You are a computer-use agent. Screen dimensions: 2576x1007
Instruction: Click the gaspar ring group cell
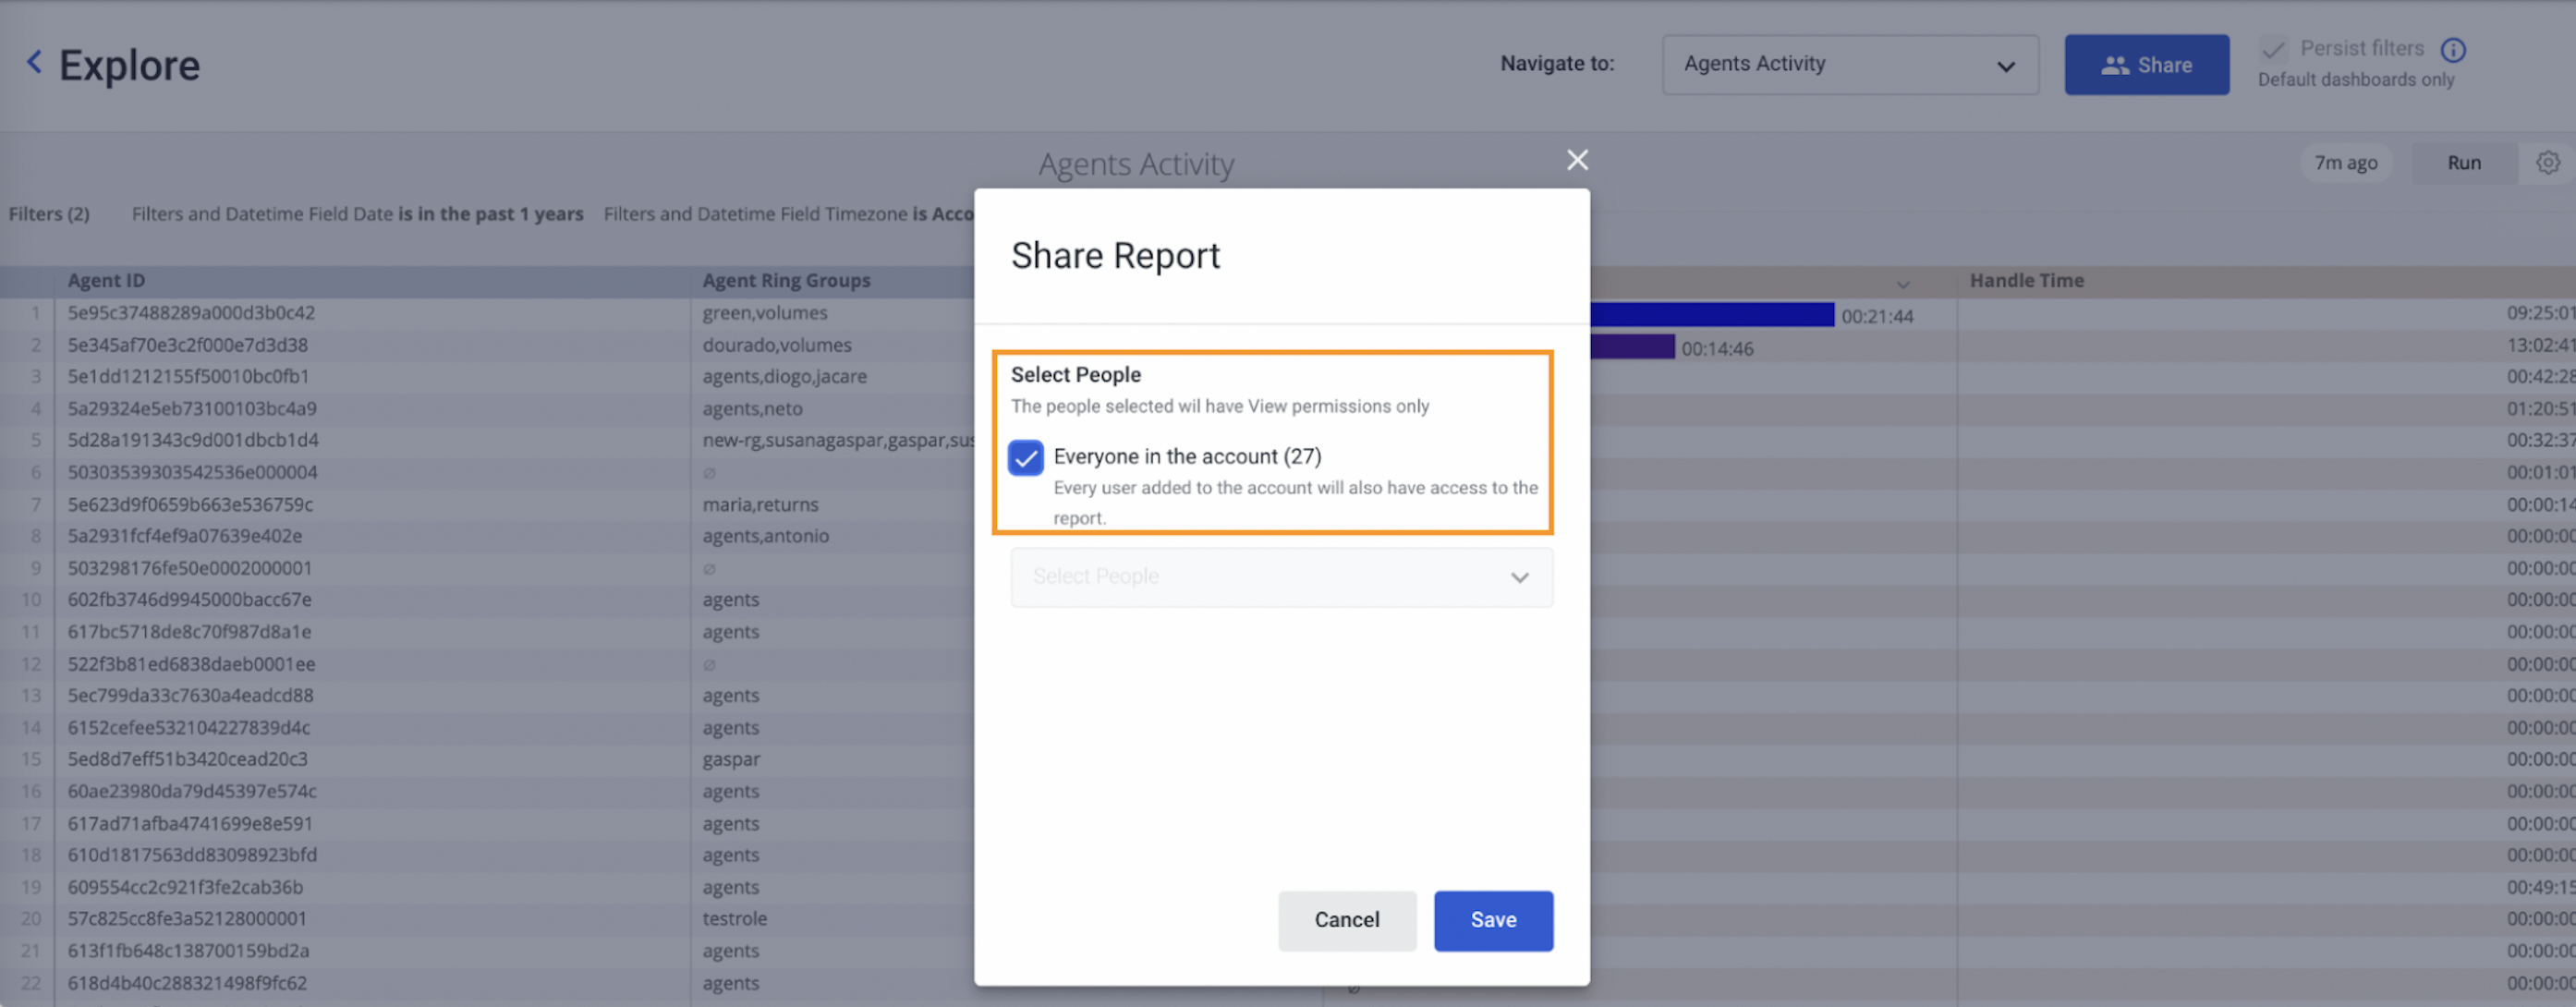pyautogui.click(x=731, y=759)
